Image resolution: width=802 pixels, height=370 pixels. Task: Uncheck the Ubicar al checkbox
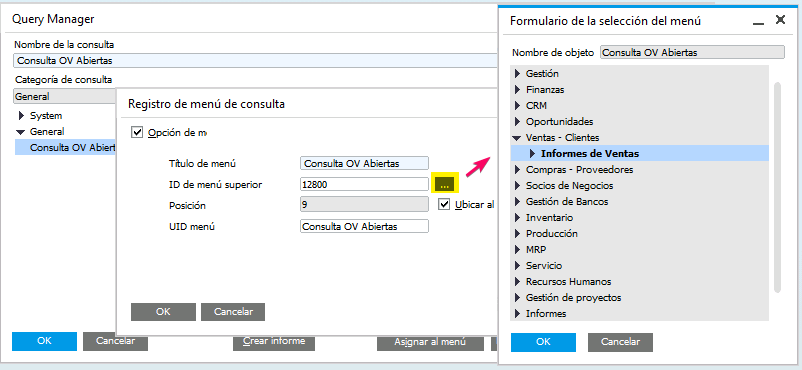pos(444,205)
